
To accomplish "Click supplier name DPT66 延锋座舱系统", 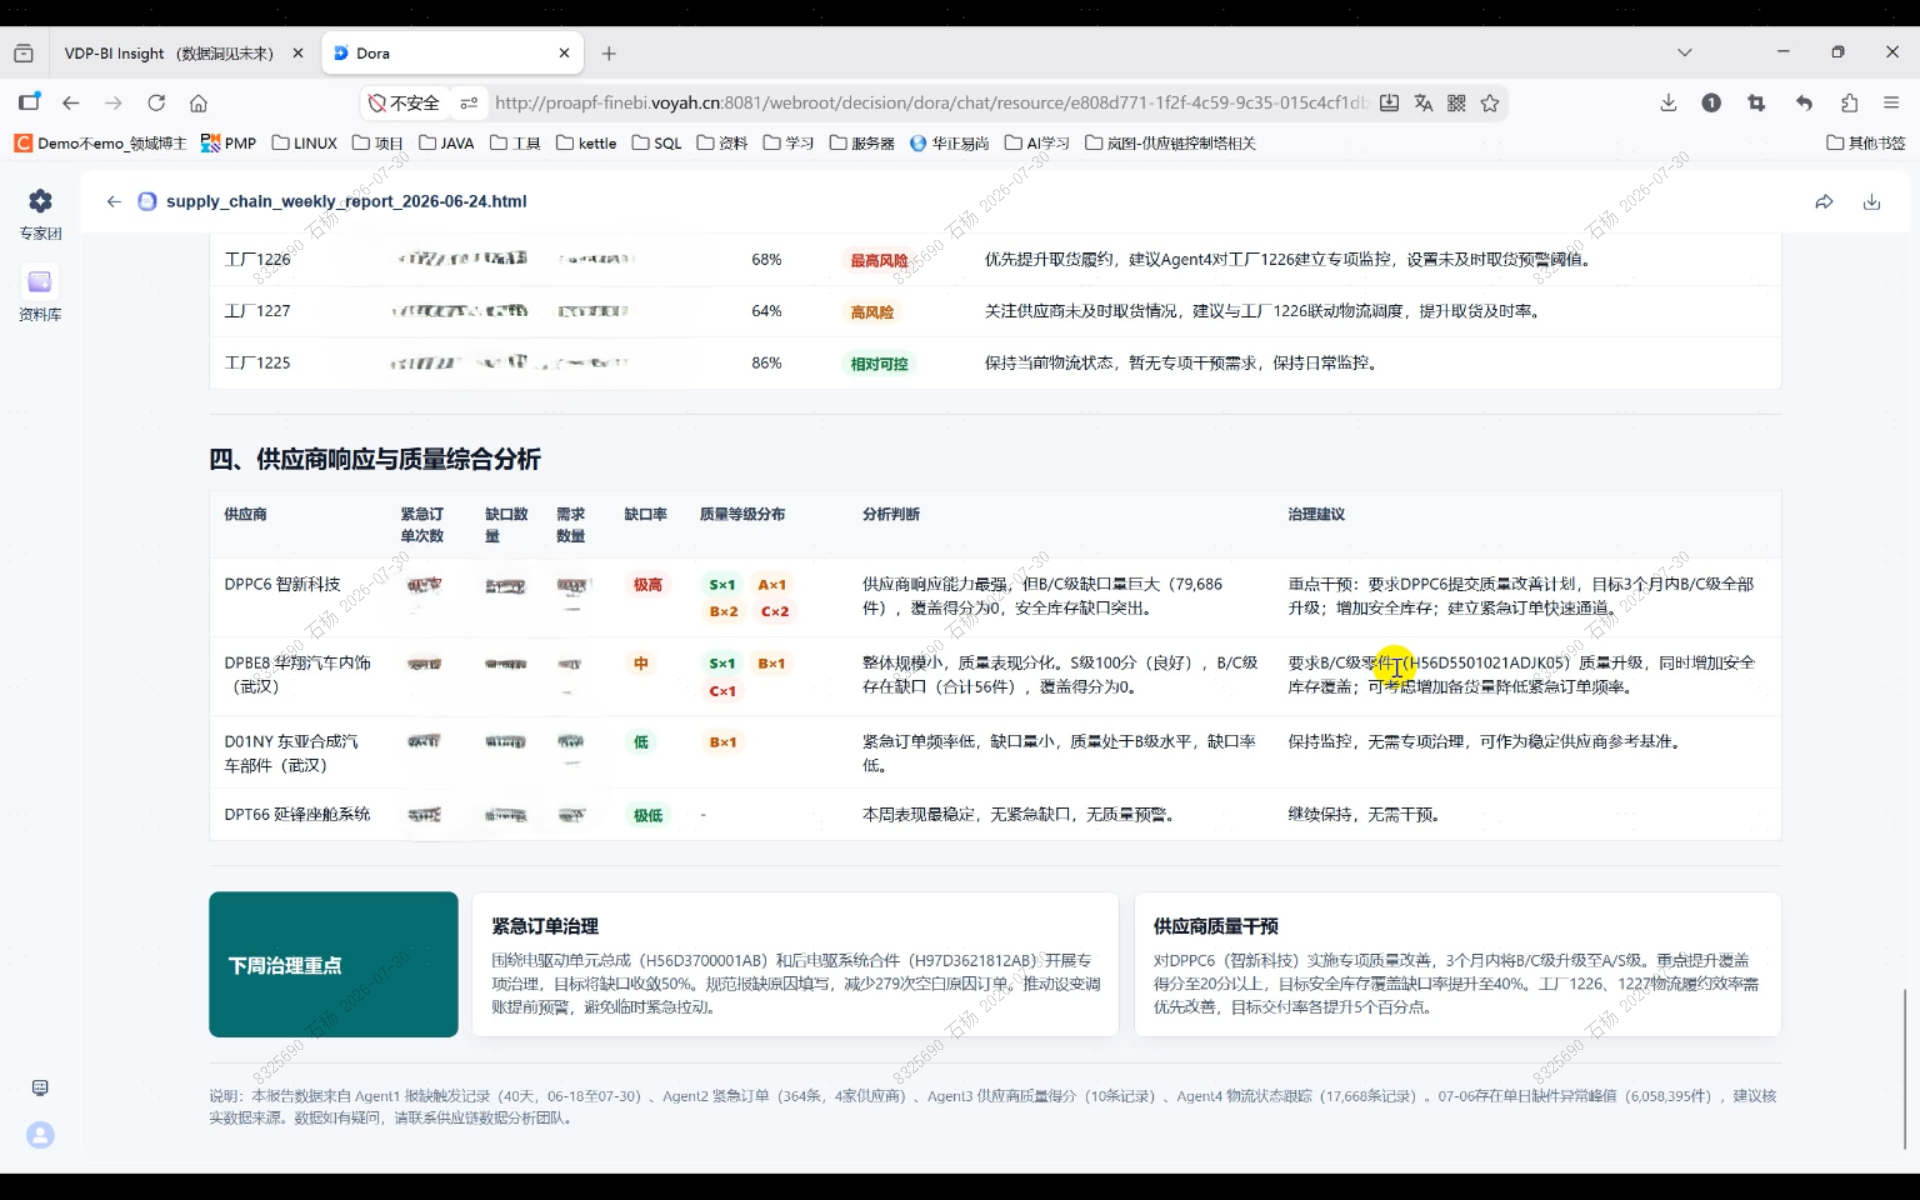I will pos(297,815).
